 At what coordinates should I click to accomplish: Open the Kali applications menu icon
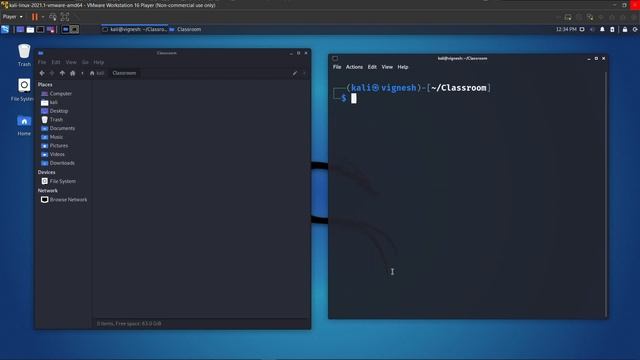coord(5,29)
